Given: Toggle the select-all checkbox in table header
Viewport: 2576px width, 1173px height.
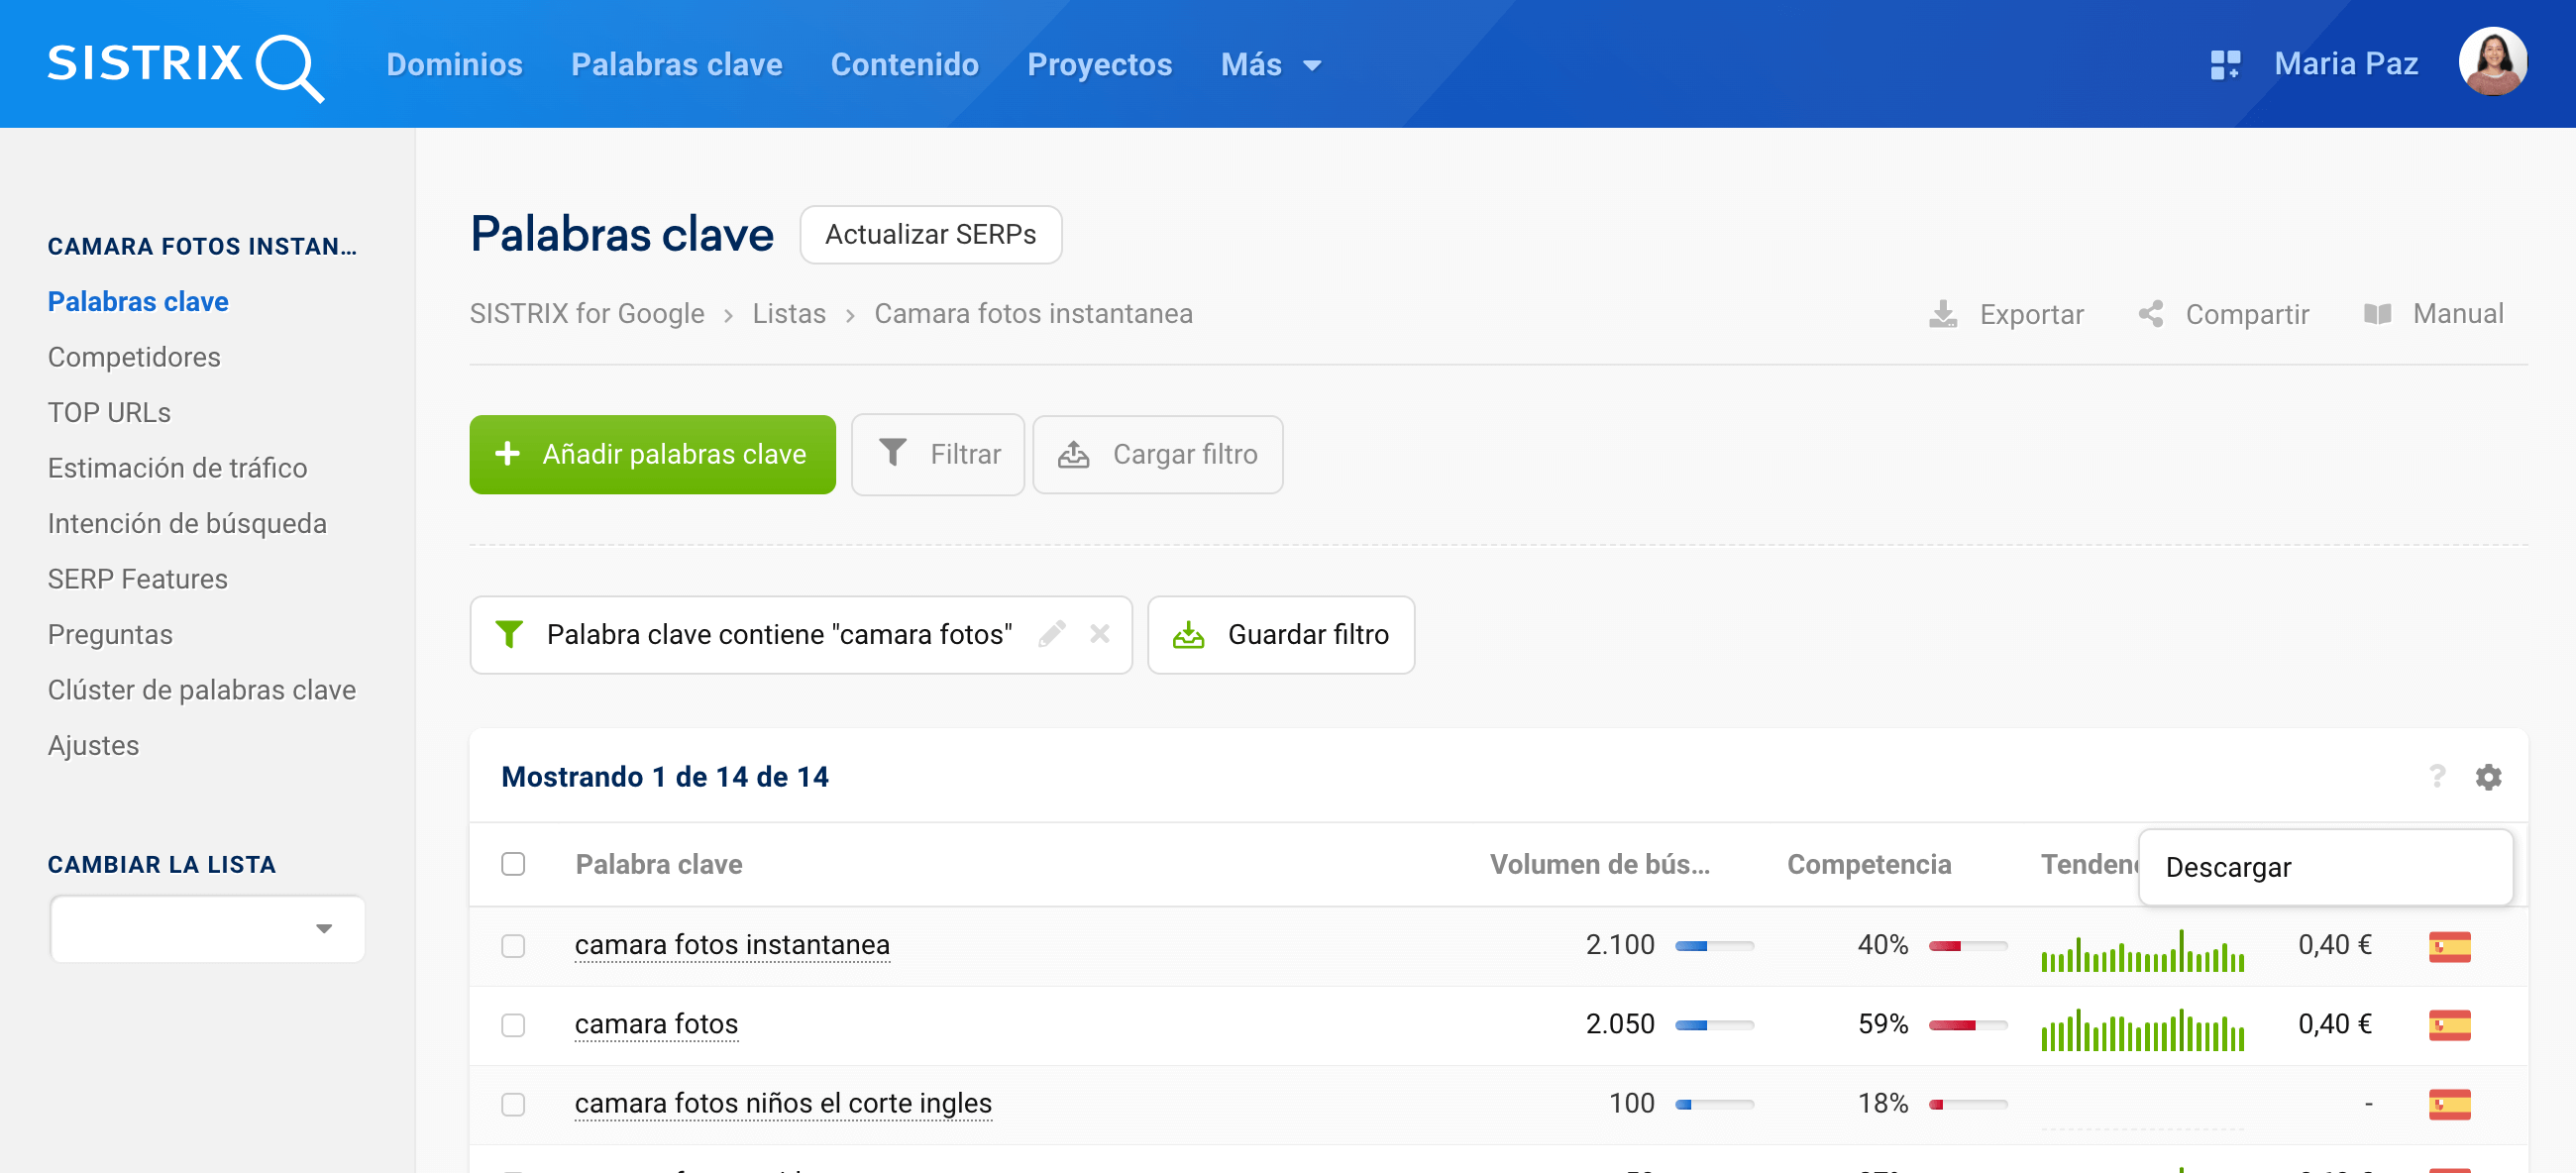Looking at the screenshot, I should (x=513, y=864).
